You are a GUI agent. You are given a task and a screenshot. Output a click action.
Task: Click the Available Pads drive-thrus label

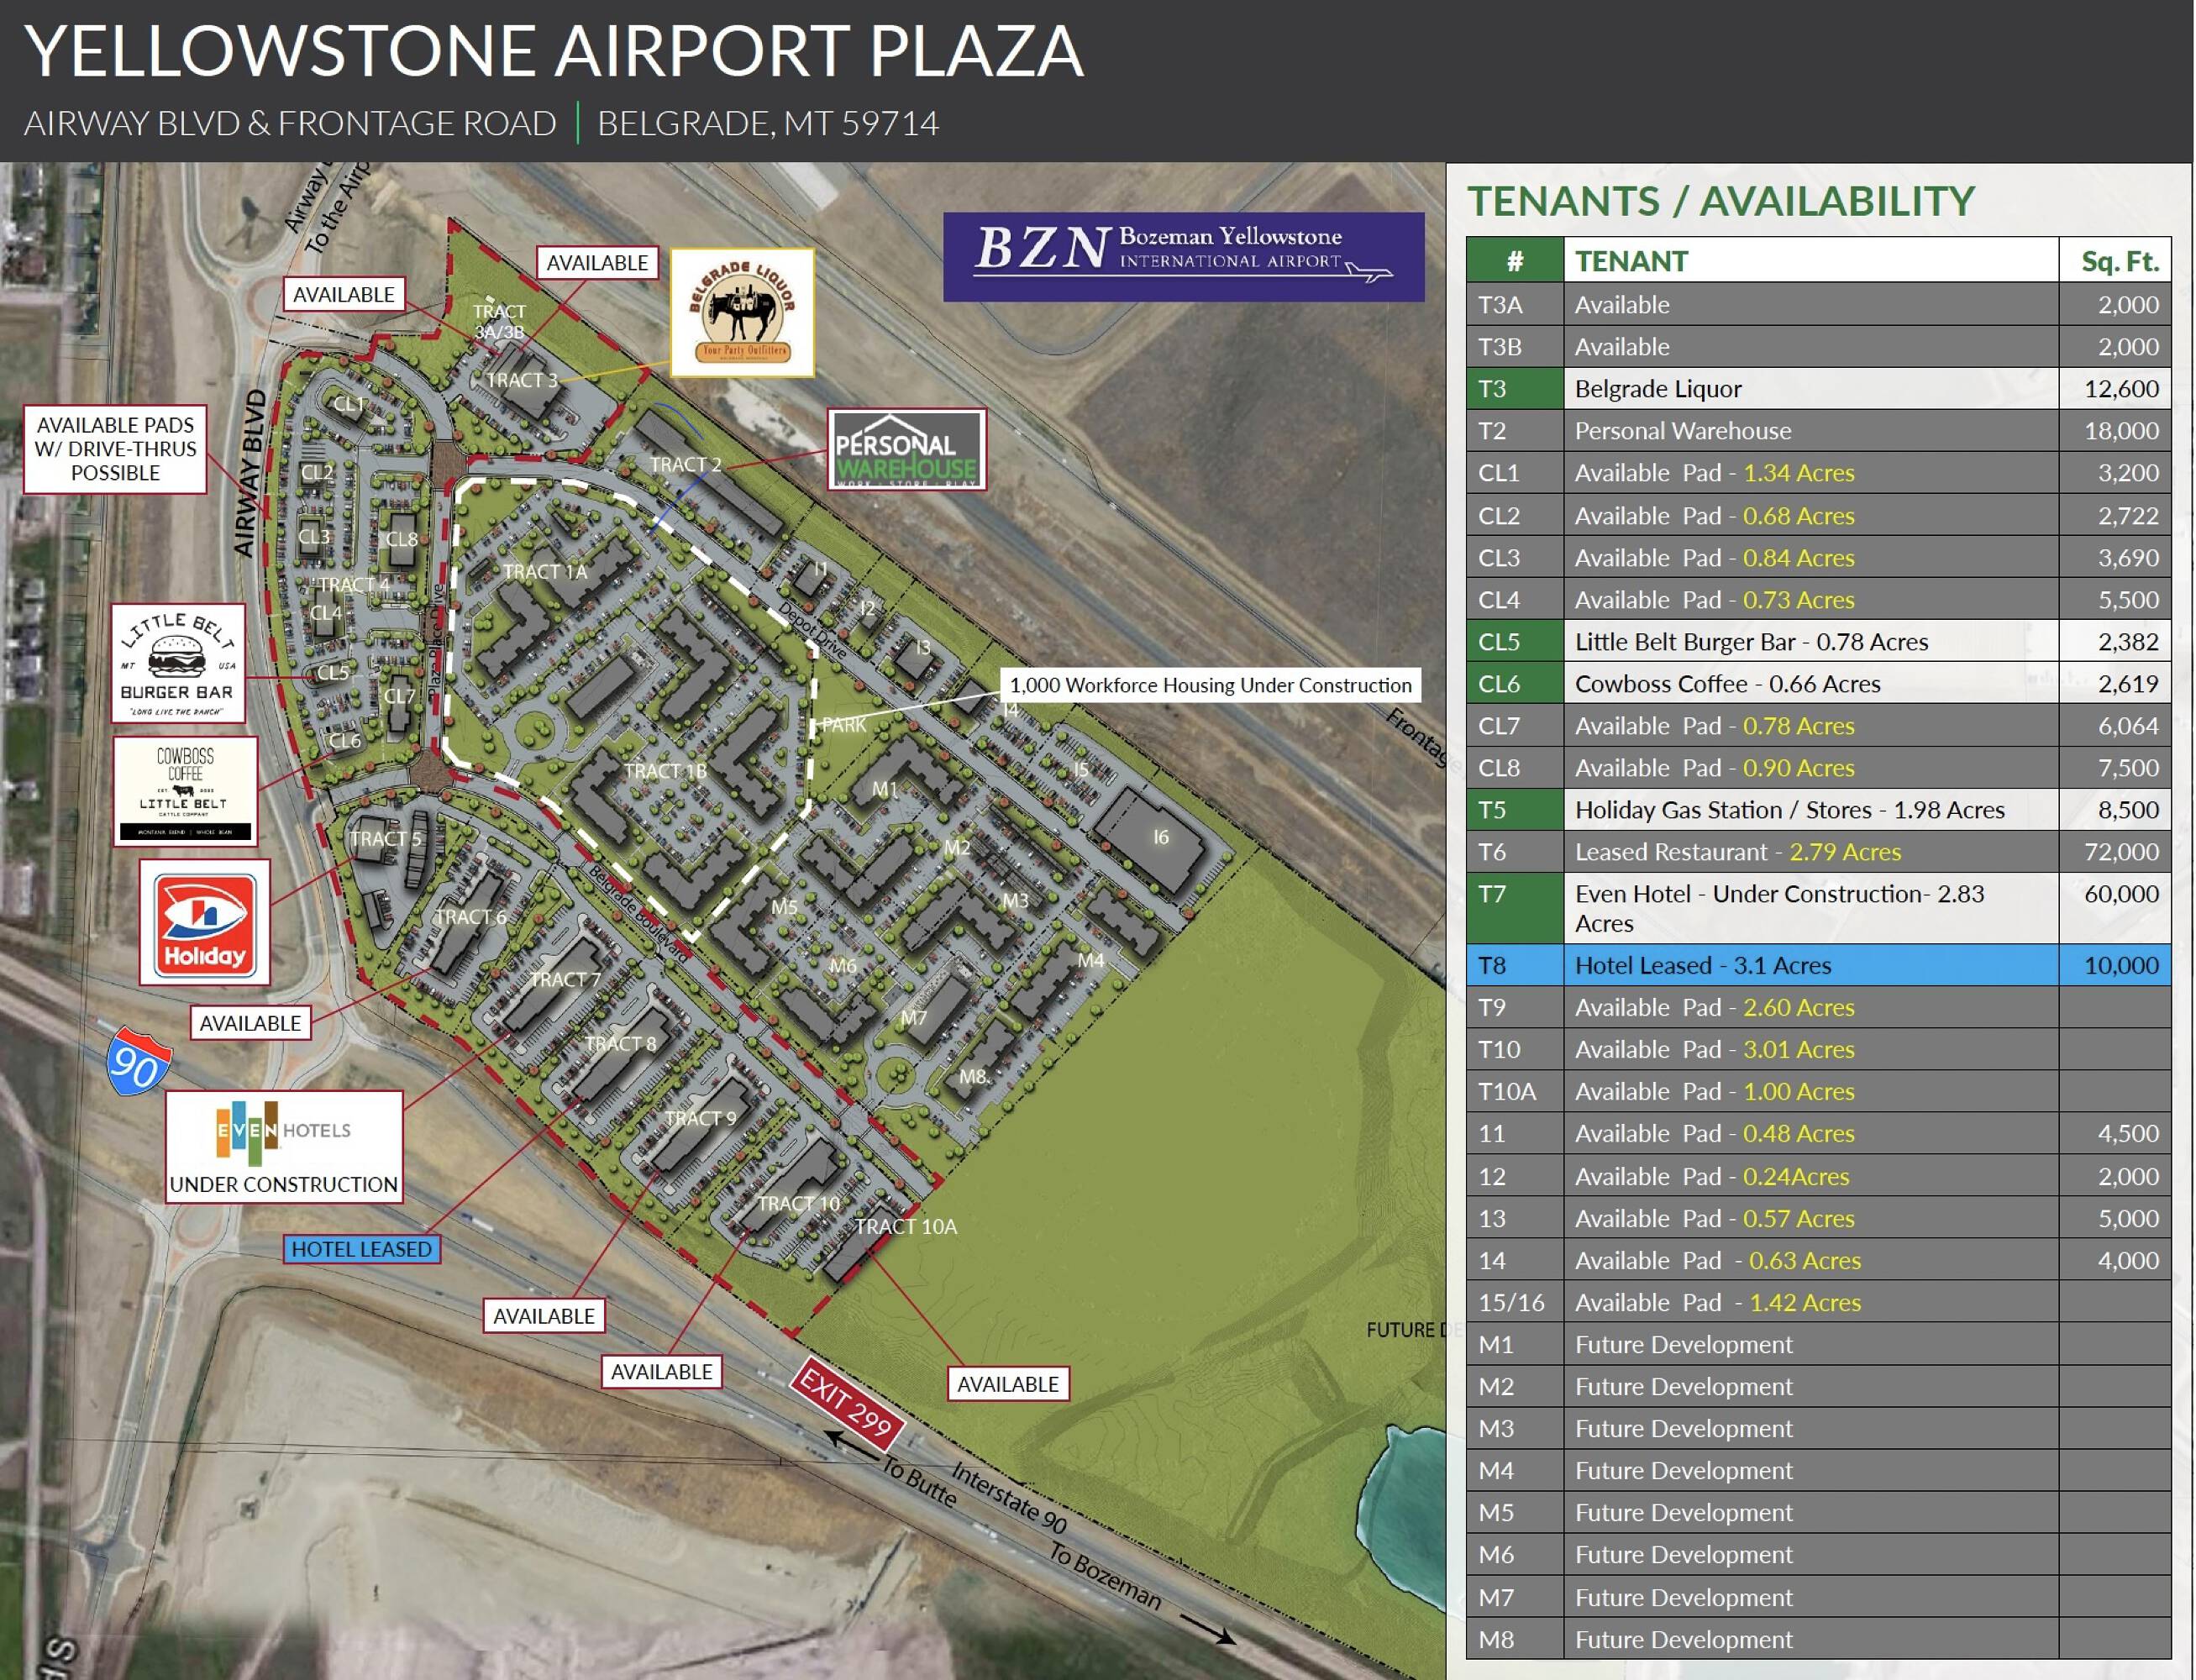pos(115,449)
